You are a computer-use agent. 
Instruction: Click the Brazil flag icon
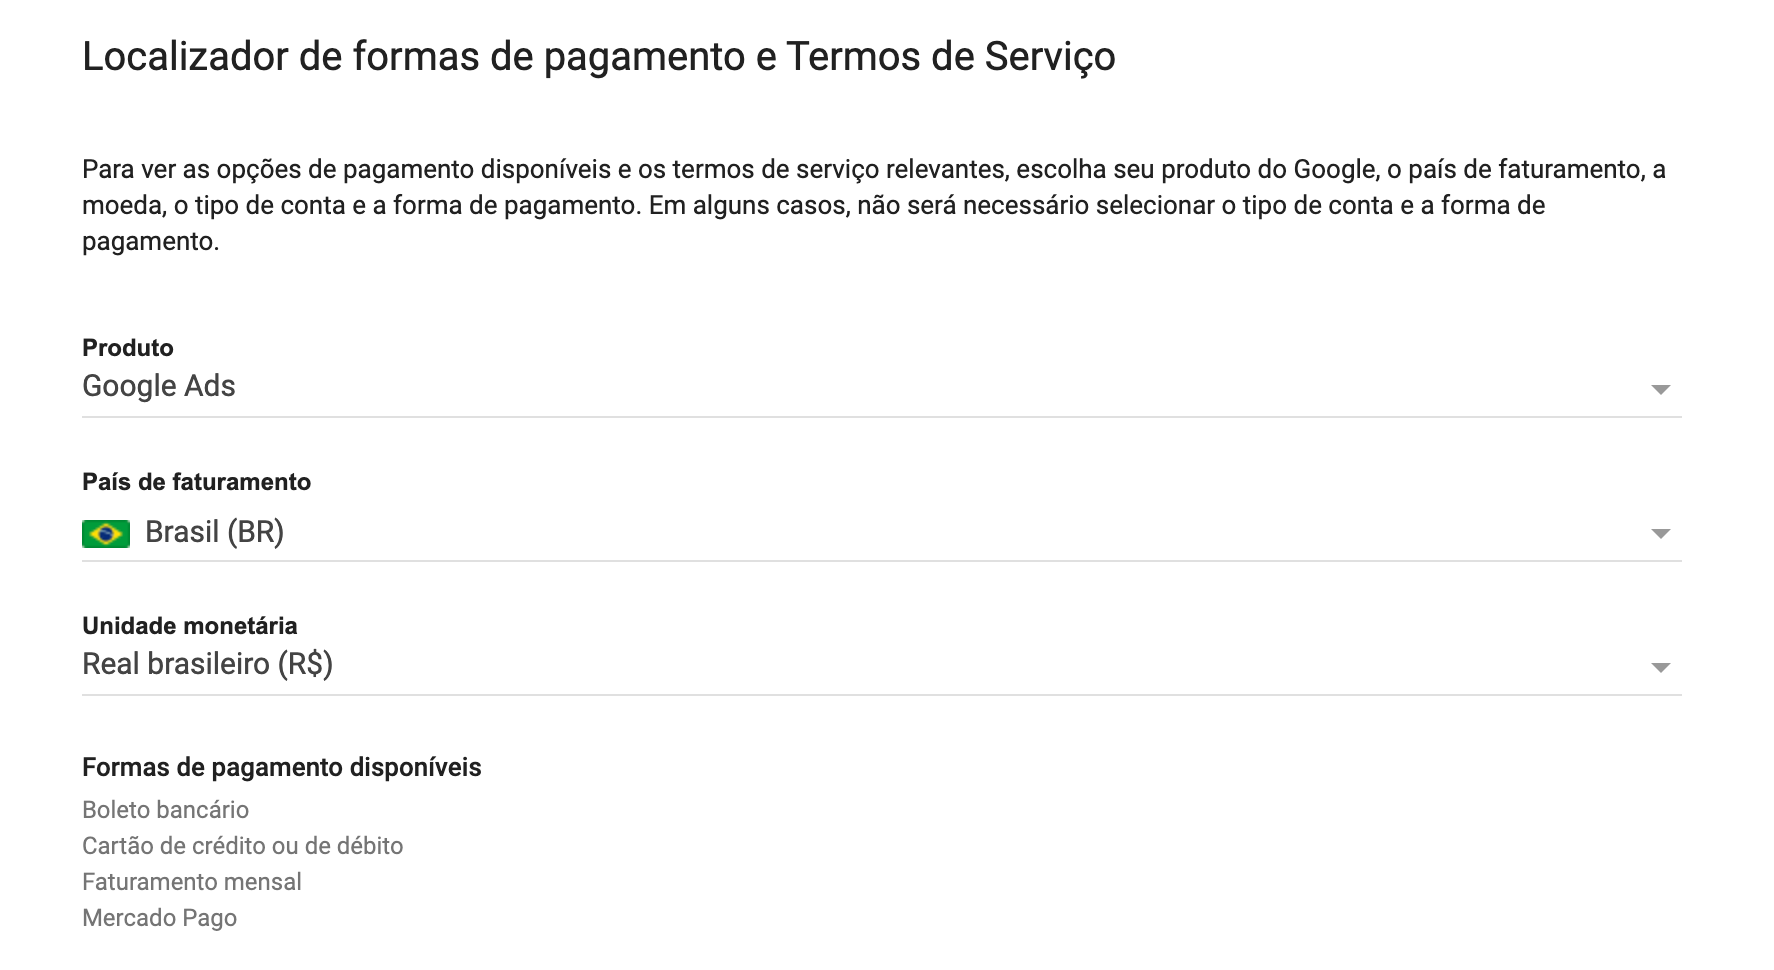click(x=106, y=533)
